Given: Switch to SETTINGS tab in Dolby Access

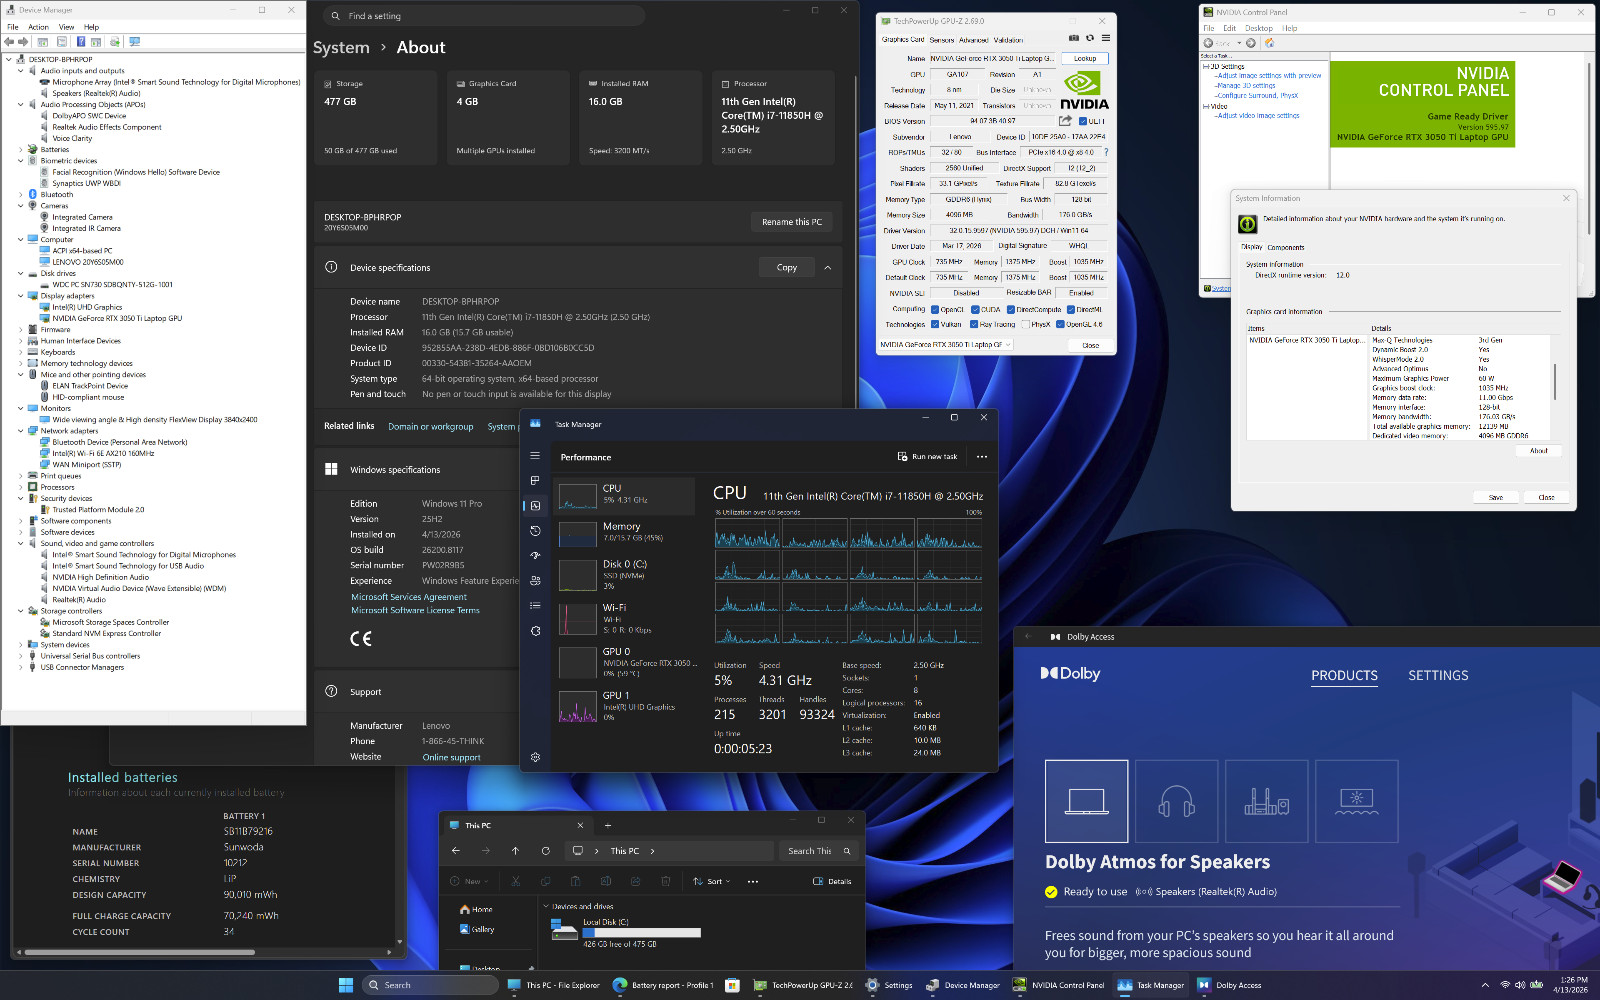Looking at the screenshot, I should point(1438,676).
